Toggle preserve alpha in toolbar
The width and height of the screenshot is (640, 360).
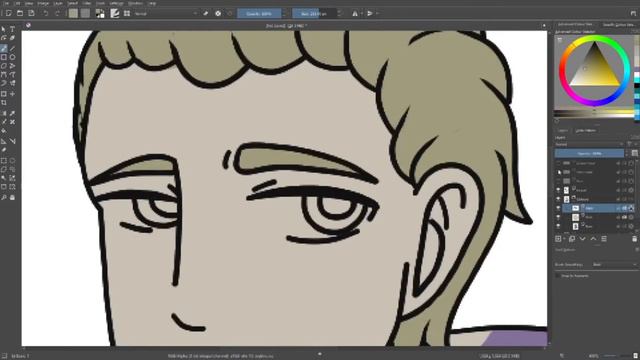pyautogui.click(x=218, y=13)
